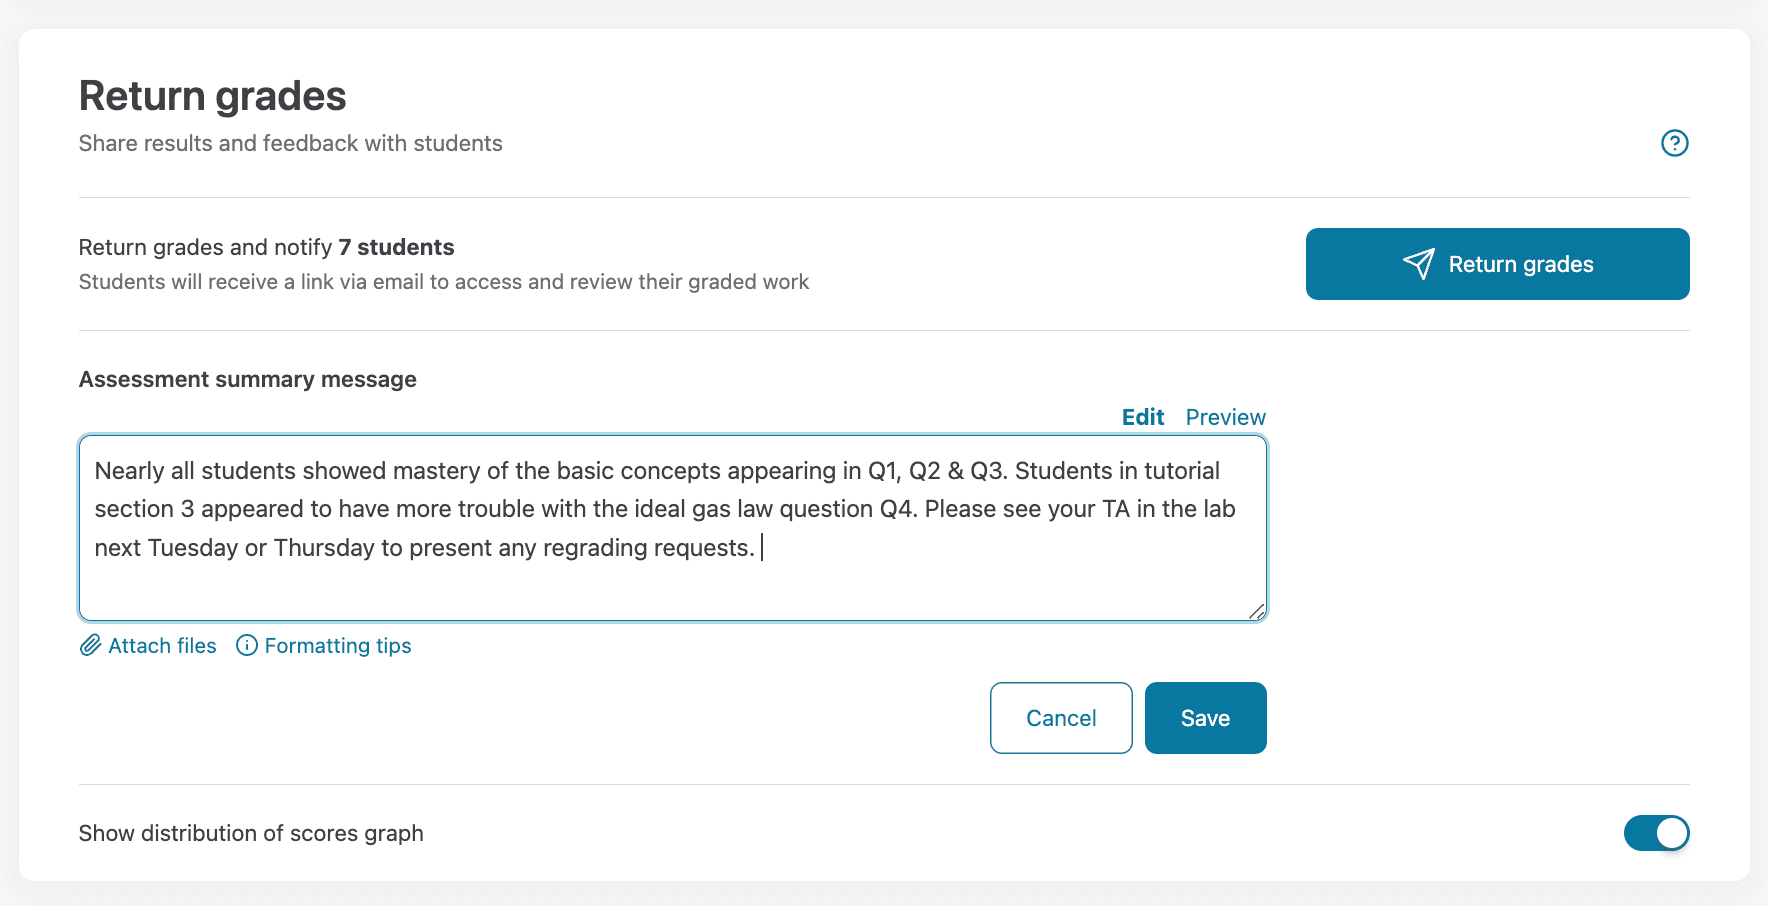Click the paper plane send icon

click(1418, 264)
